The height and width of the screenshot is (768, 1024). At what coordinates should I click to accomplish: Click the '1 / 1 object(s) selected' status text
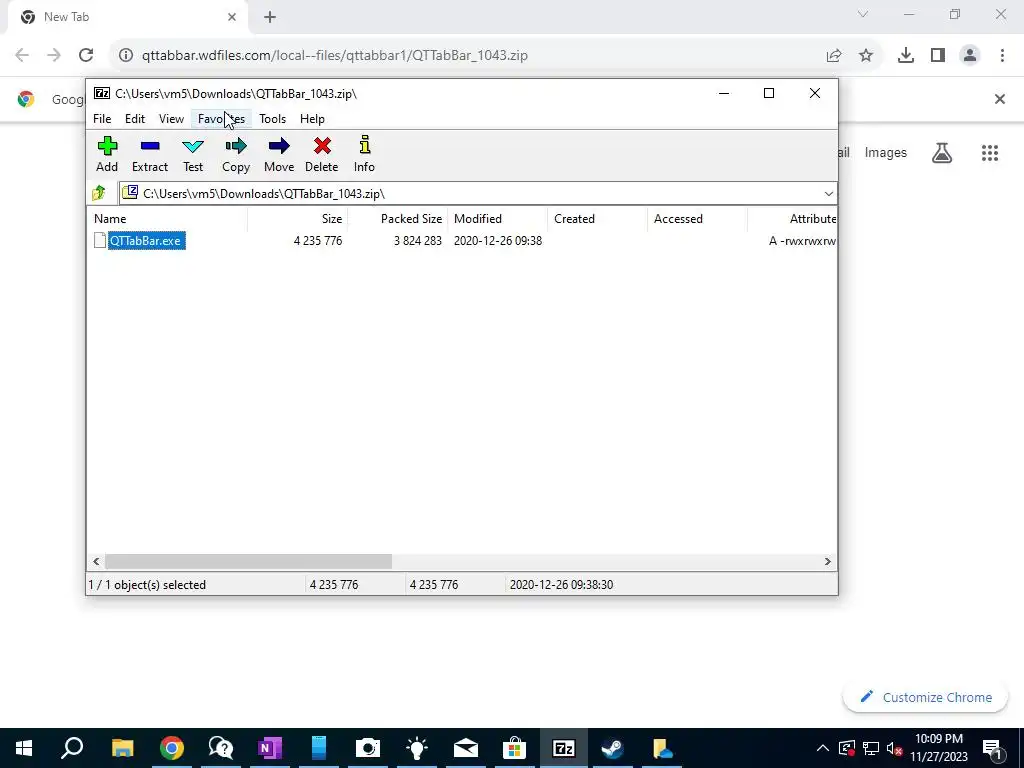148,584
